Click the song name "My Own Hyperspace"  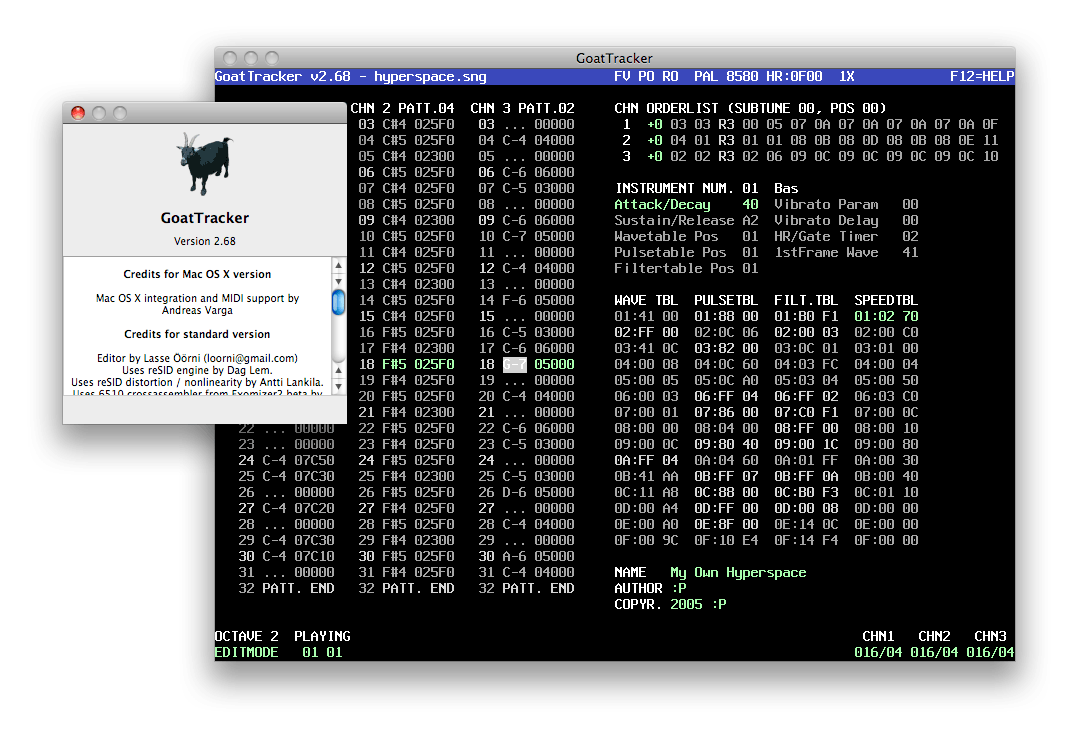tap(737, 572)
